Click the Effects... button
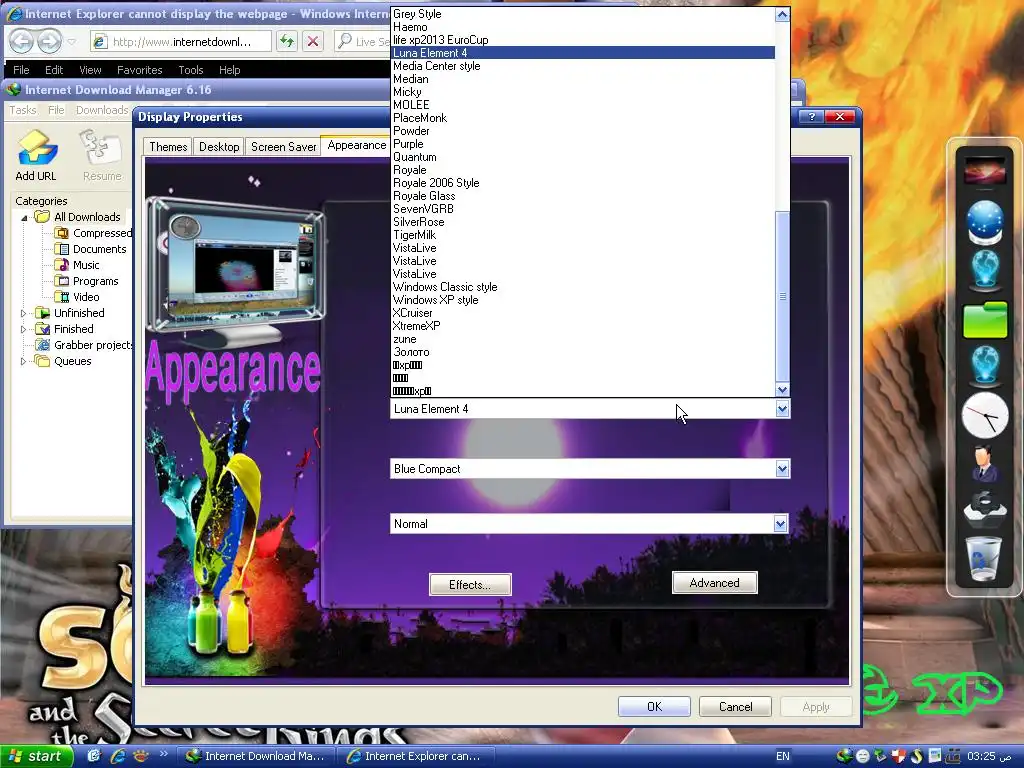Screen dimensions: 1024x768 coord(470,584)
